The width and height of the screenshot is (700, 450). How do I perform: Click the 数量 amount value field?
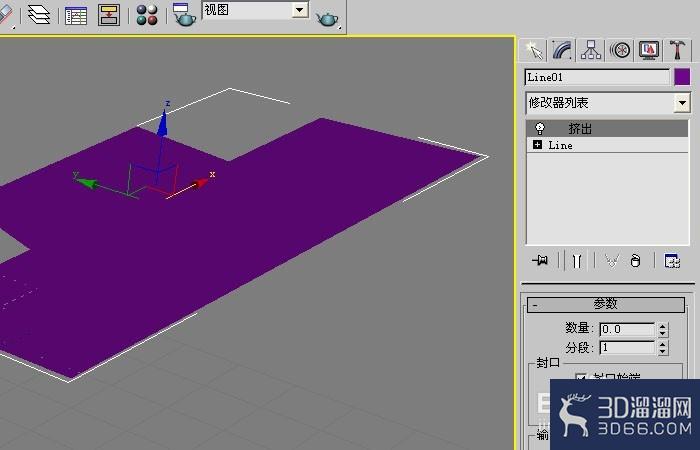(627, 329)
